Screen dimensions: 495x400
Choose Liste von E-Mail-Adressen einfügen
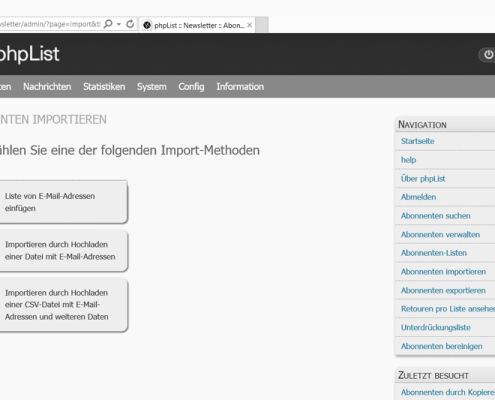coord(63,202)
